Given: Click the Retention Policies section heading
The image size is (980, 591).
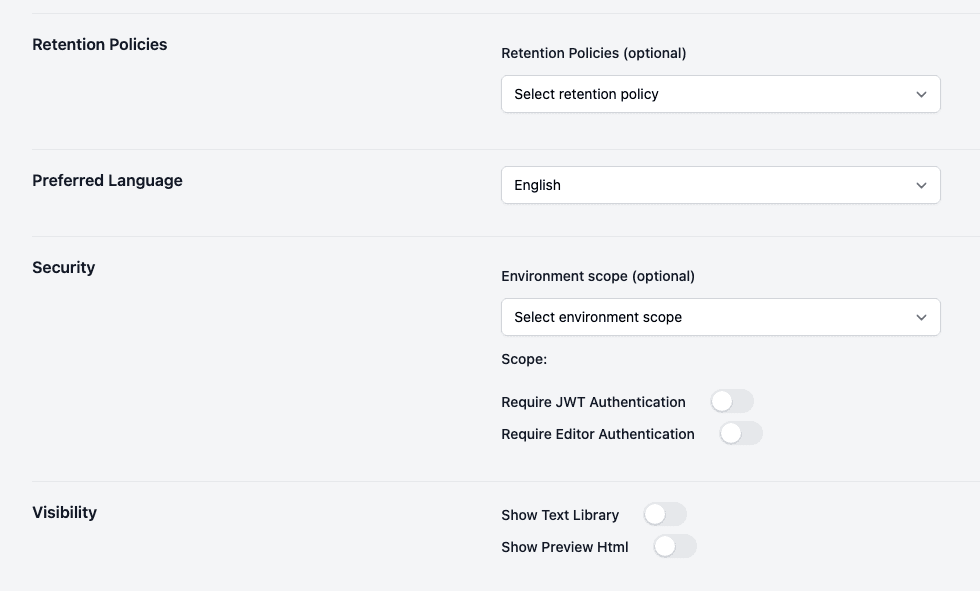Looking at the screenshot, I should (x=100, y=44).
